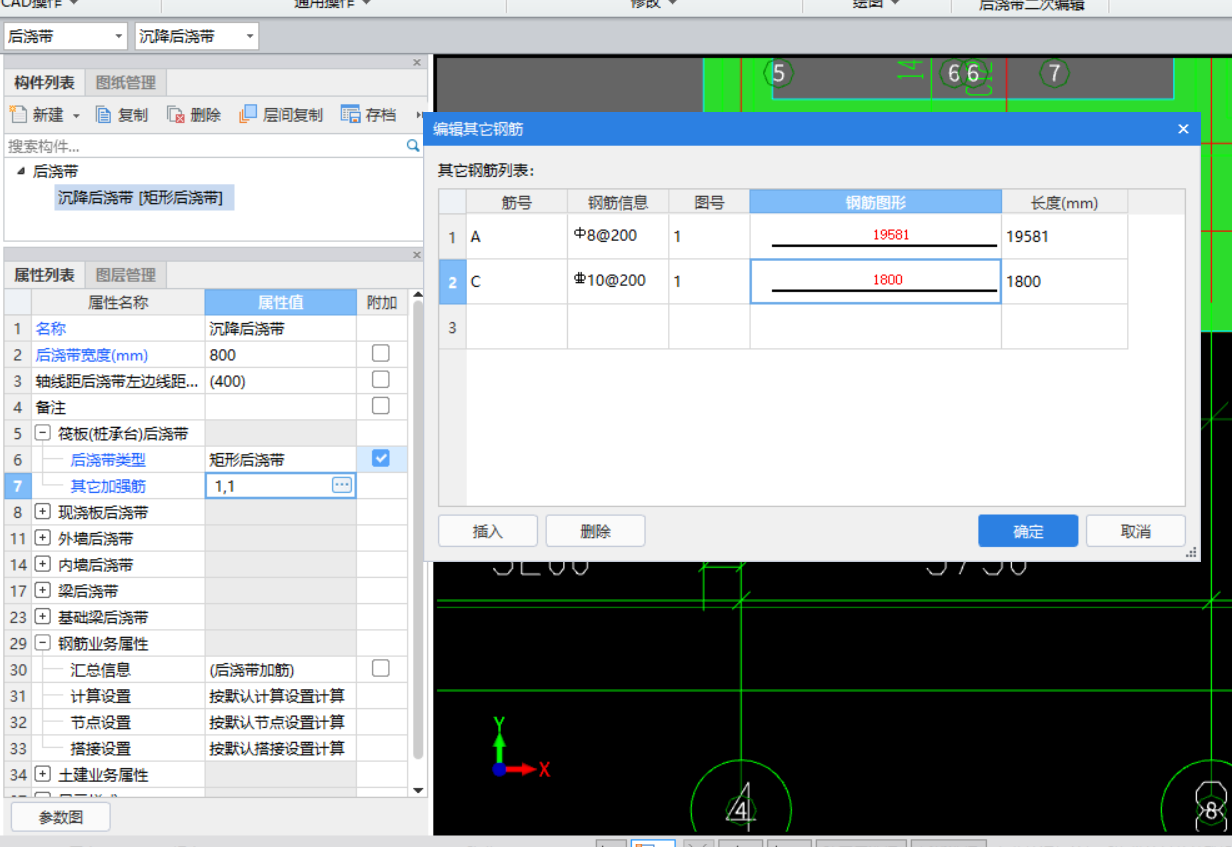Viewport: 1232px width, 847px height.
Task: Click rebar info cell 10@200 in row C
Action: (618, 281)
